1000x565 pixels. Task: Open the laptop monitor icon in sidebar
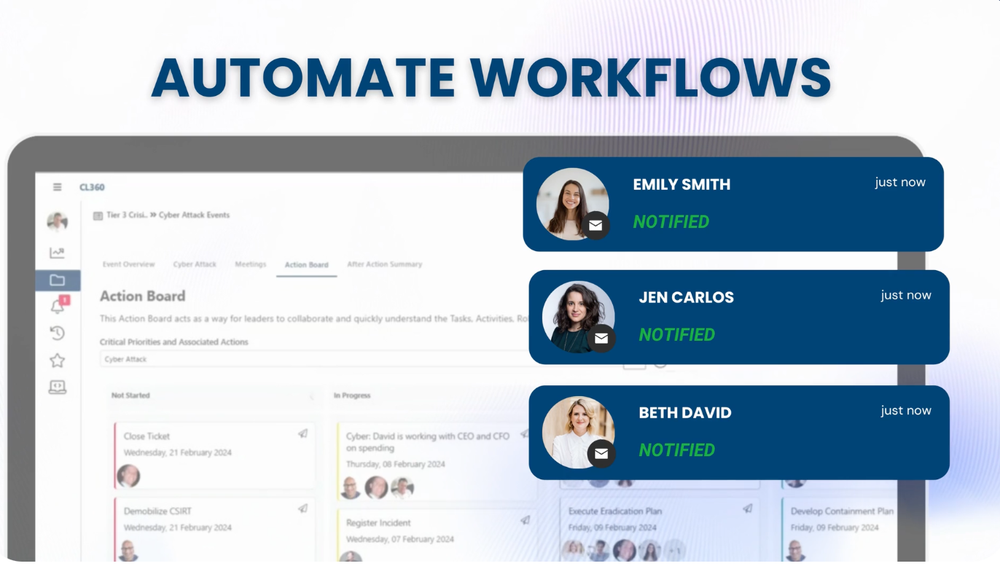57,387
